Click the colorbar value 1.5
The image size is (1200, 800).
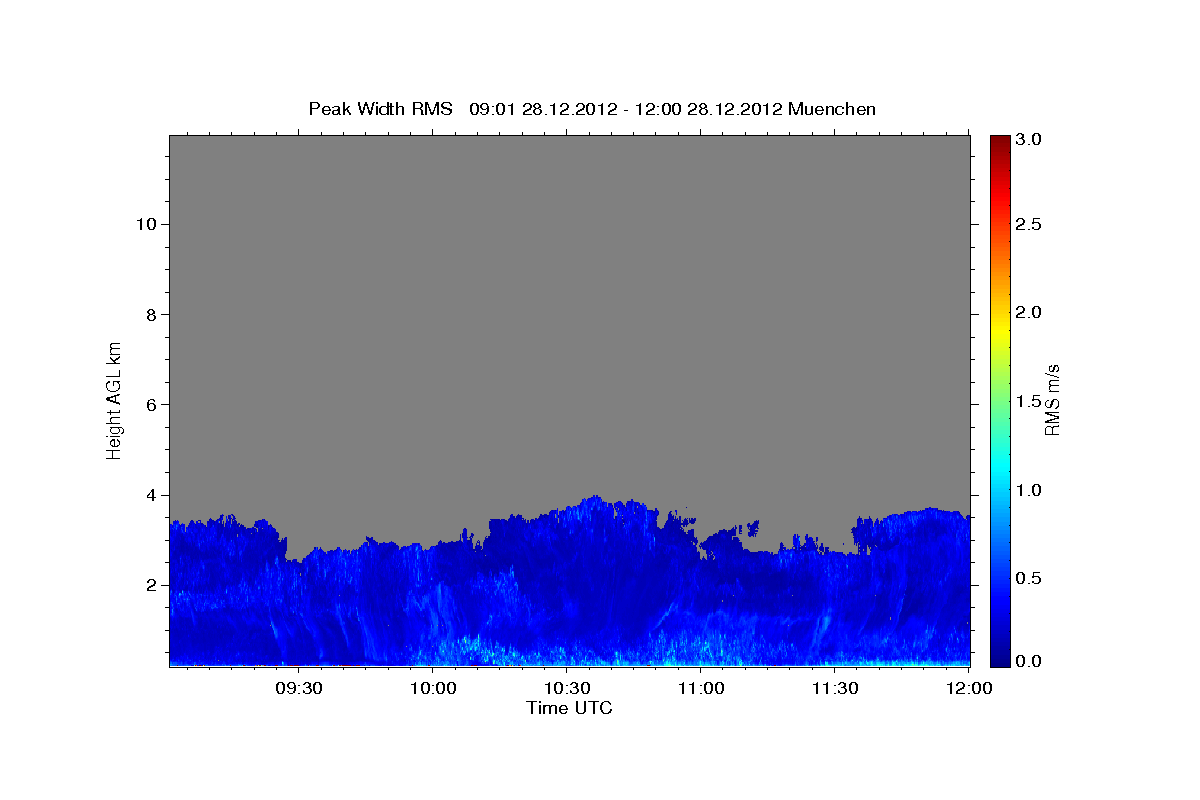coord(1030,401)
